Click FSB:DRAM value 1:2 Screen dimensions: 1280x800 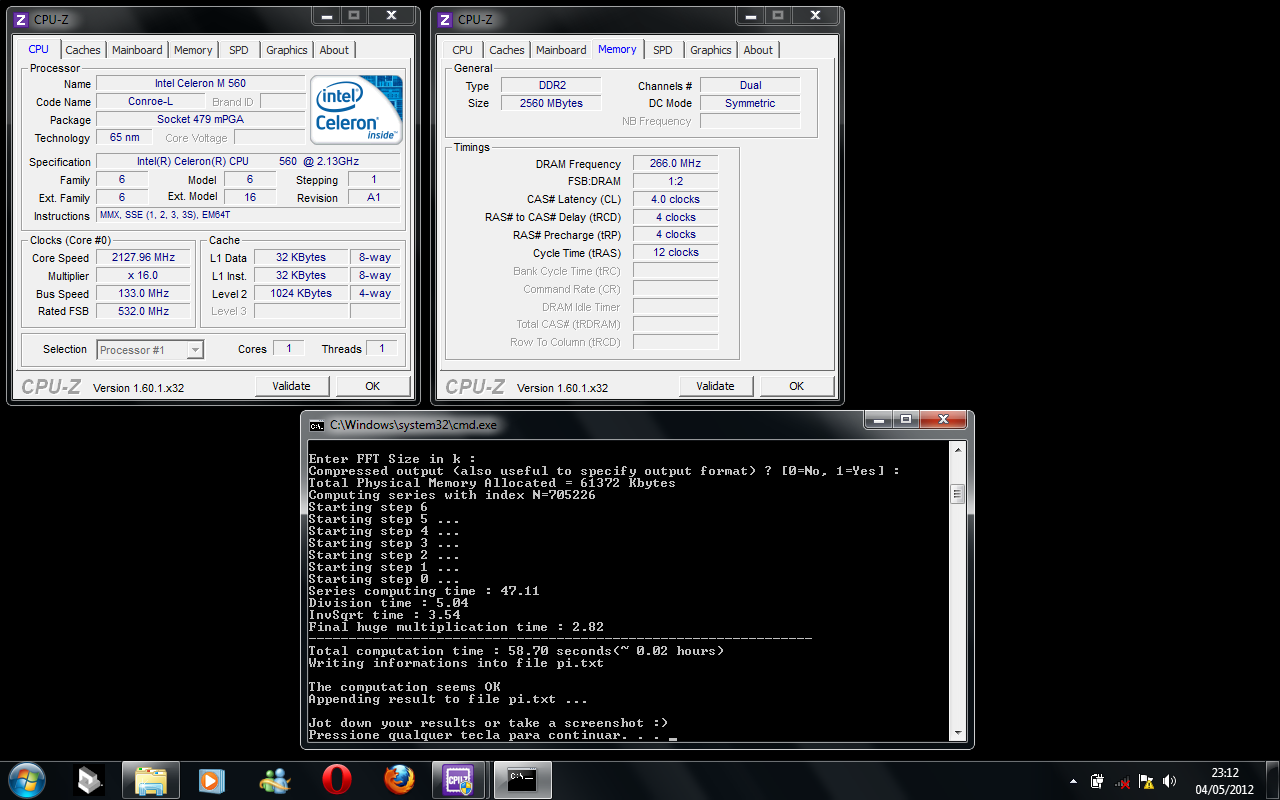click(675, 182)
